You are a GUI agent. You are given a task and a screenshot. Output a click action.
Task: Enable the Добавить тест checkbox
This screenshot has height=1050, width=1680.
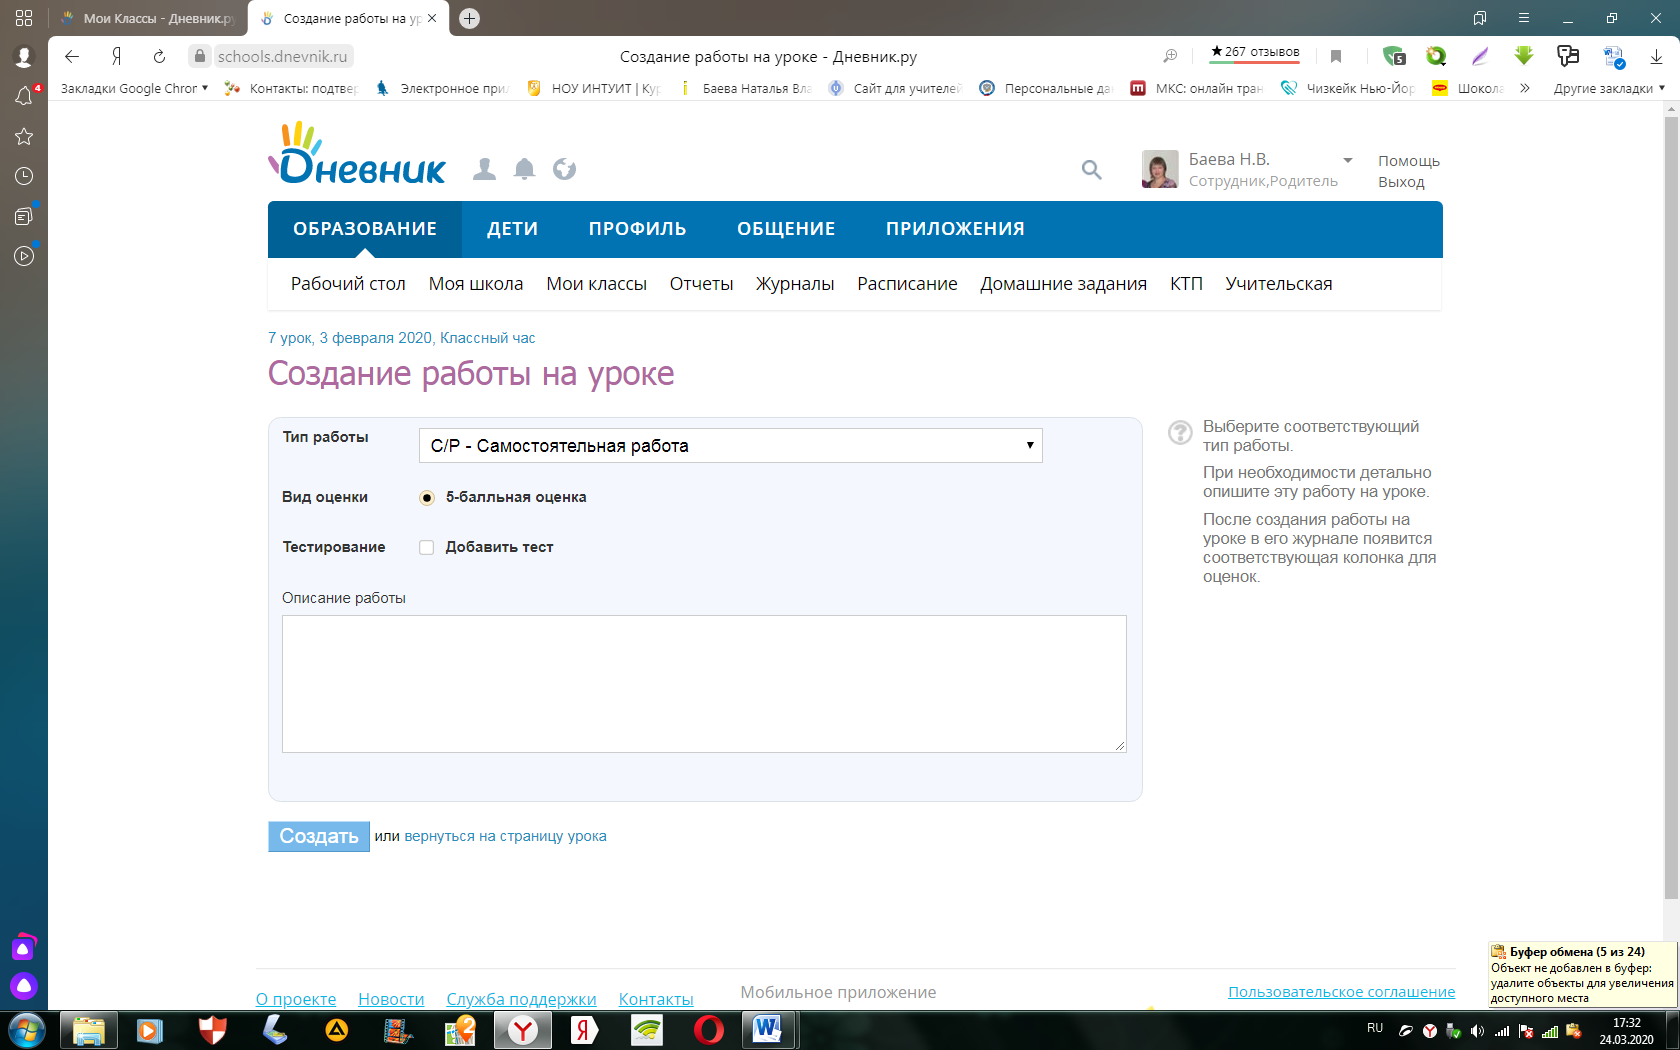pyautogui.click(x=427, y=547)
